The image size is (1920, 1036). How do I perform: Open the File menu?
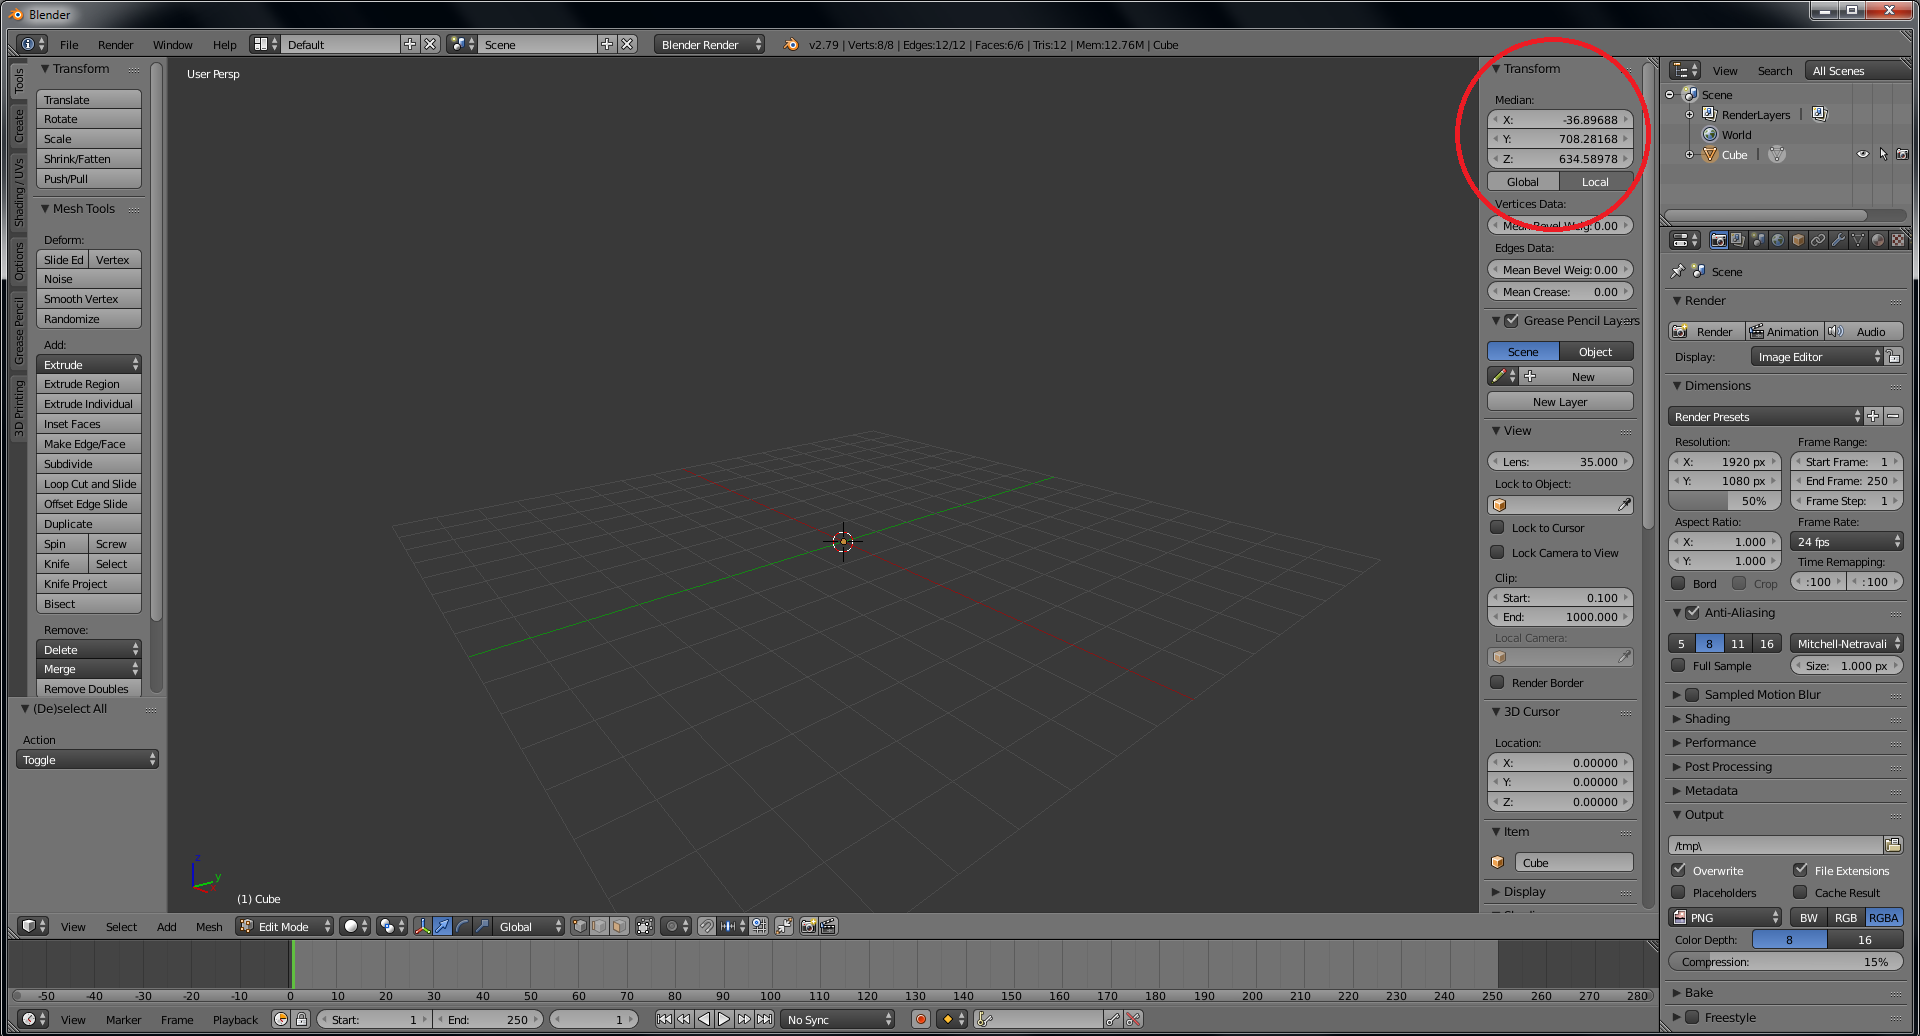click(x=69, y=44)
